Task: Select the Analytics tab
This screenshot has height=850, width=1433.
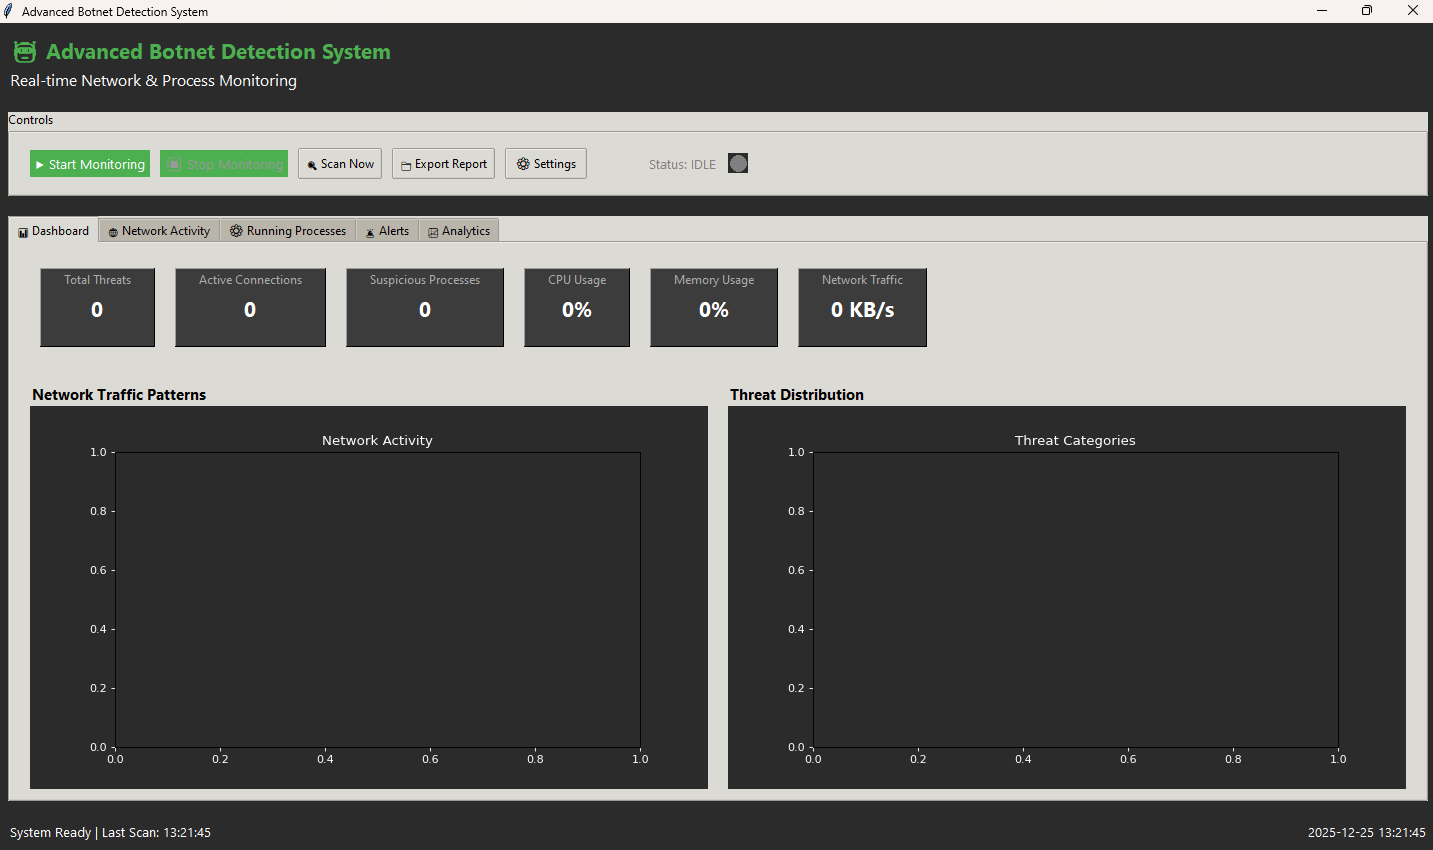Action: tap(459, 231)
